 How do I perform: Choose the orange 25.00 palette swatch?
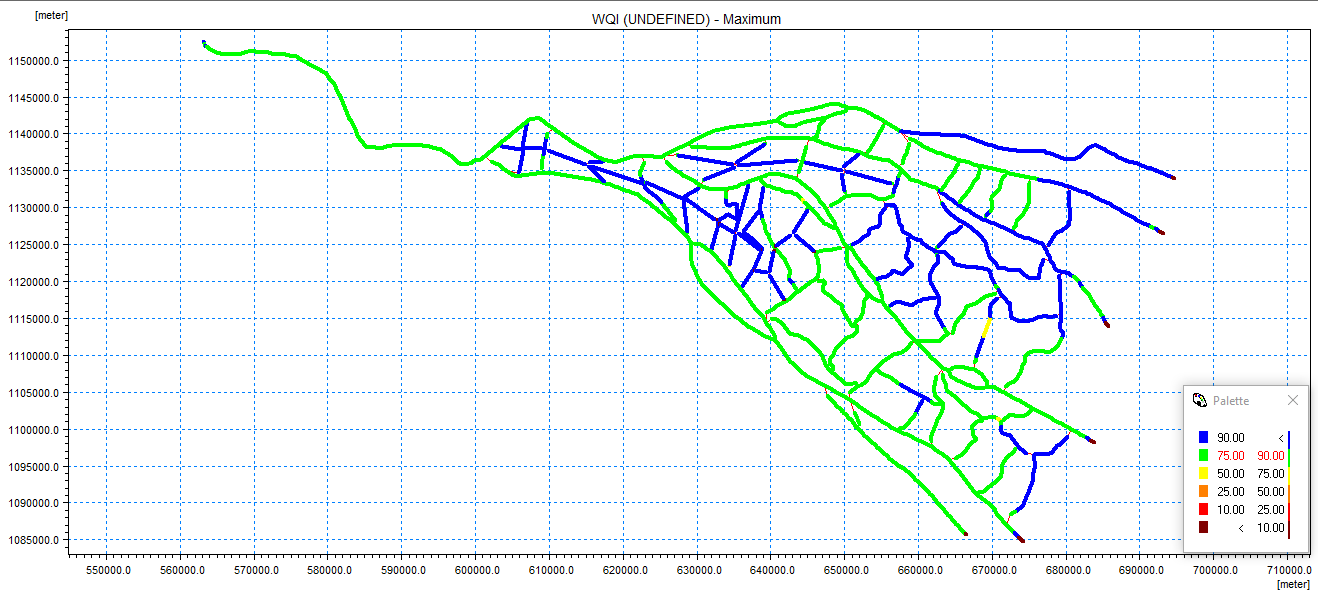click(x=1203, y=492)
